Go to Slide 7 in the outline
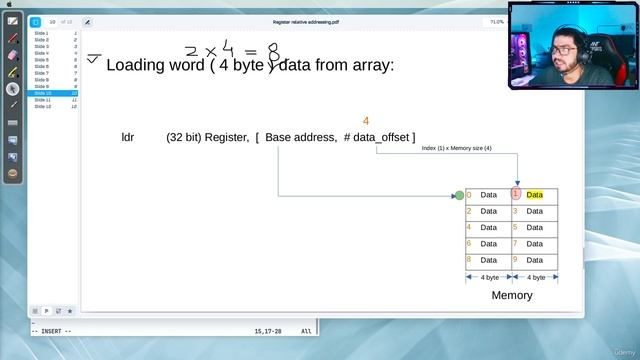The height and width of the screenshot is (360, 640). (53, 73)
